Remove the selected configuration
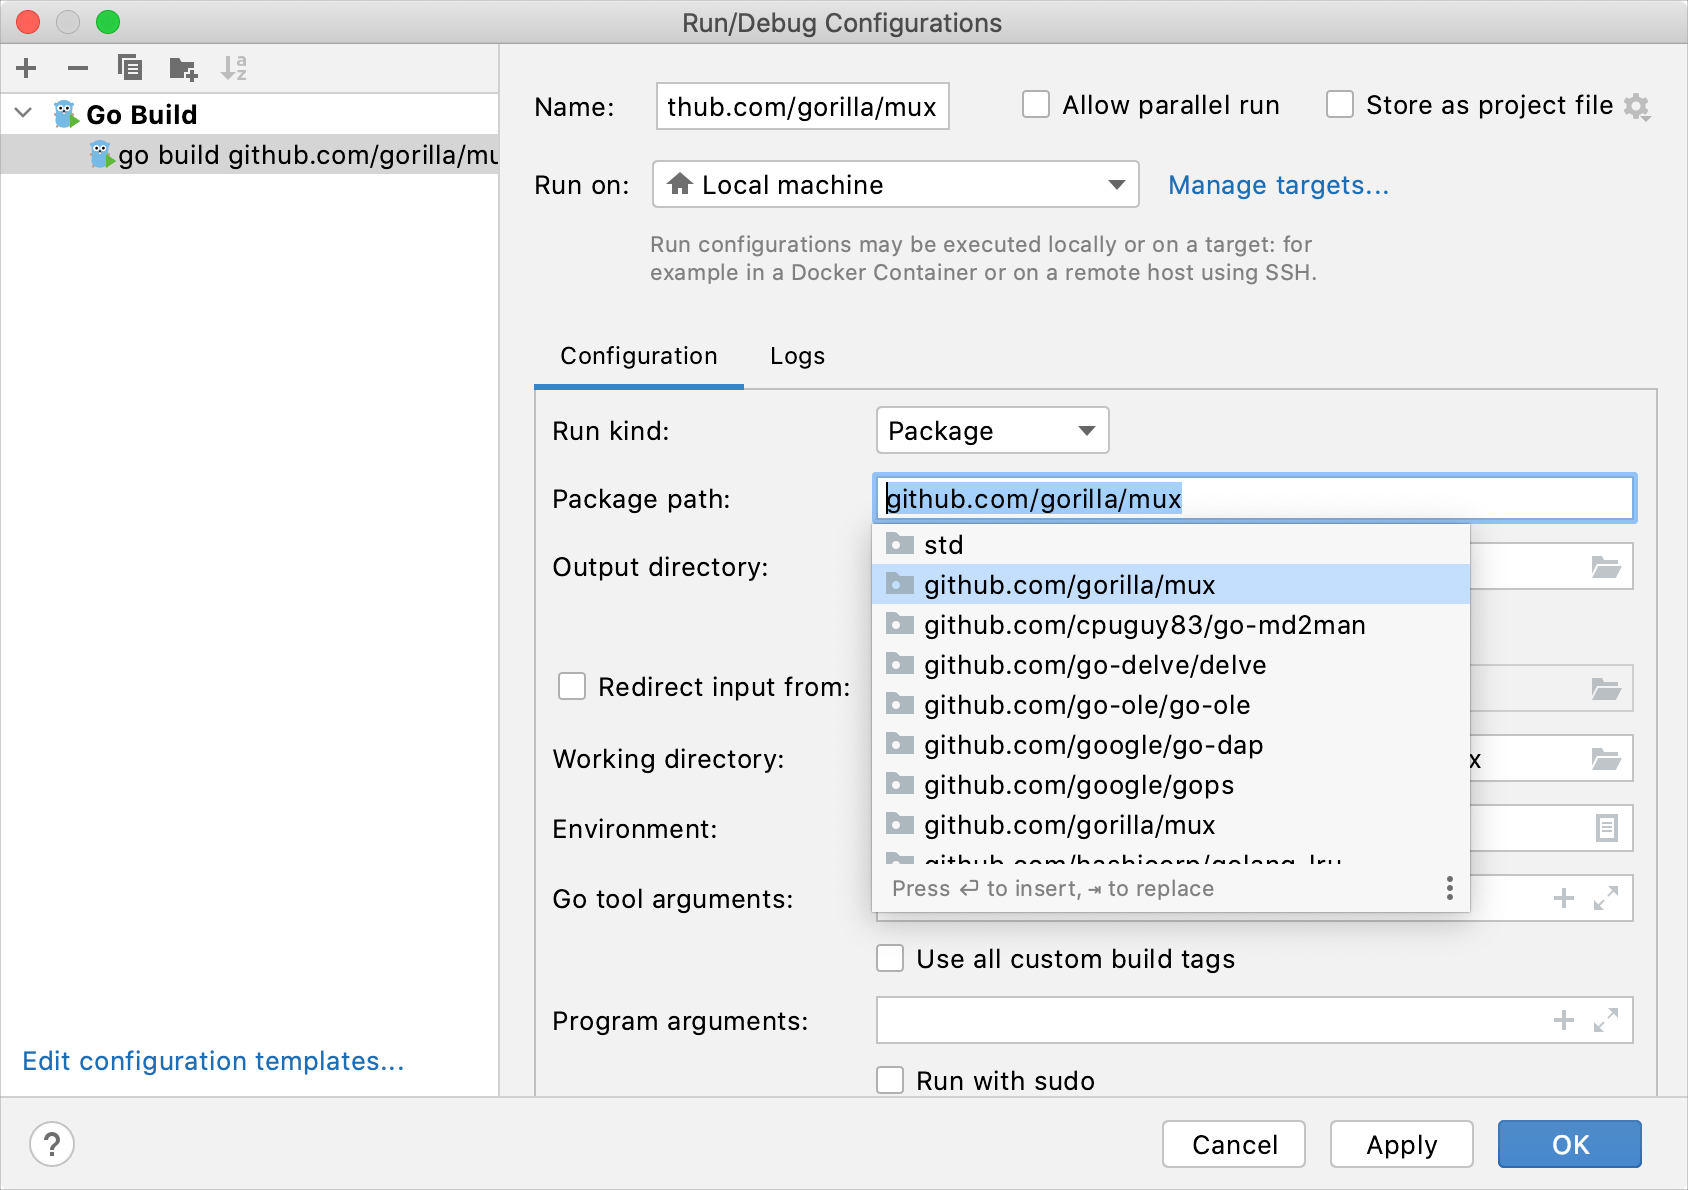 click(78, 68)
